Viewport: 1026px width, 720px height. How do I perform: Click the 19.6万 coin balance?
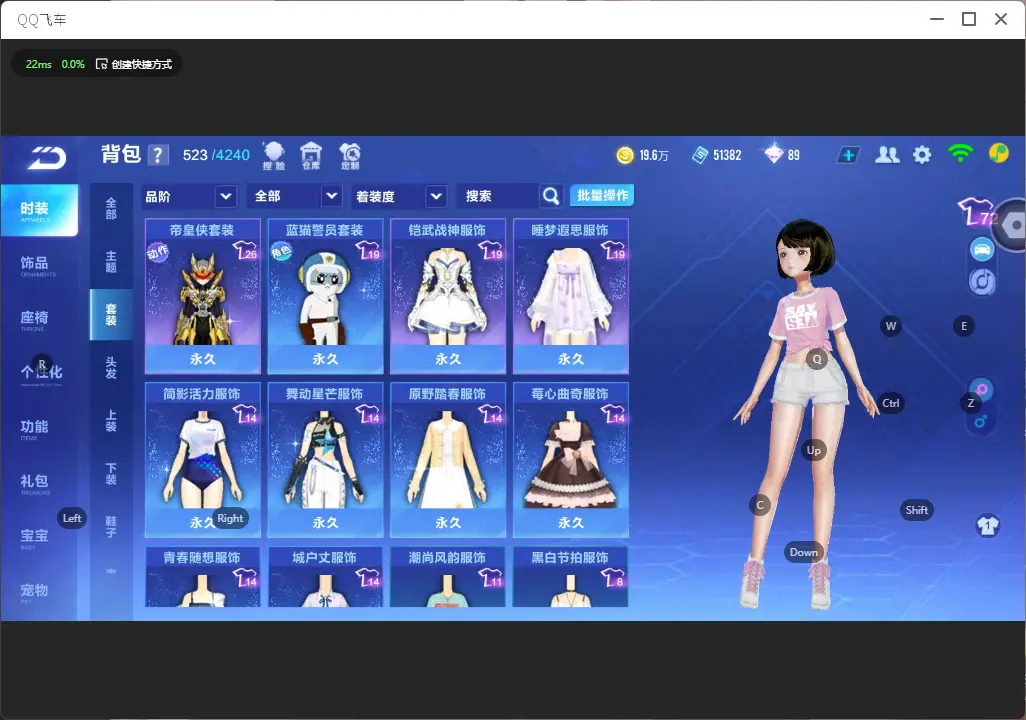pos(654,155)
